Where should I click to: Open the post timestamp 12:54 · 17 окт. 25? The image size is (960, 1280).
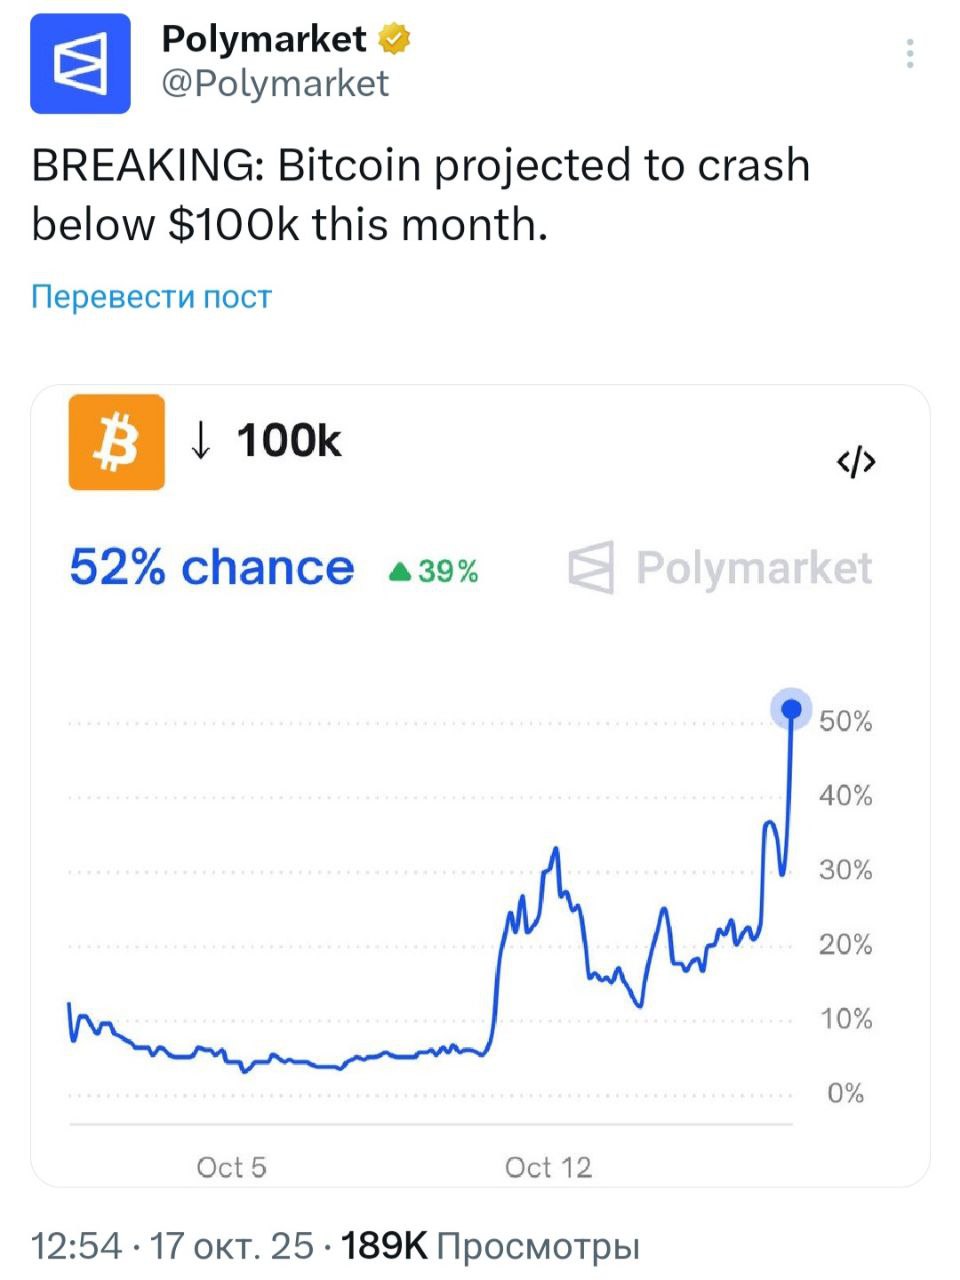tap(172, 1246)
